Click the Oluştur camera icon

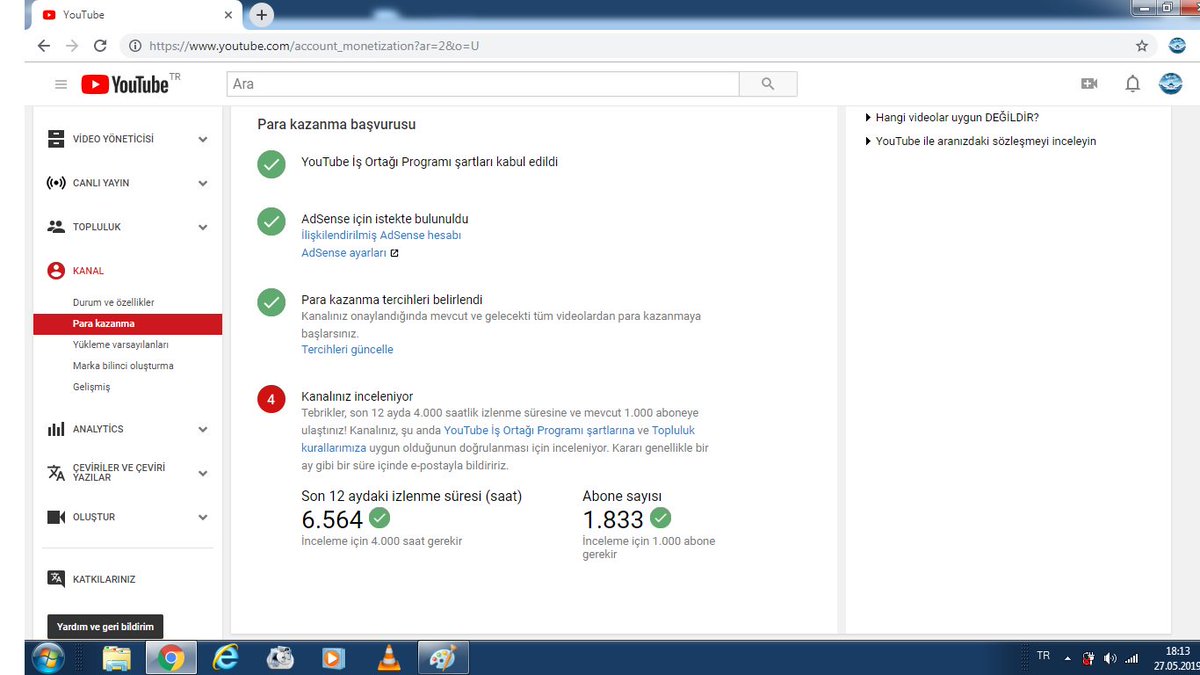[x=56, y=517]
